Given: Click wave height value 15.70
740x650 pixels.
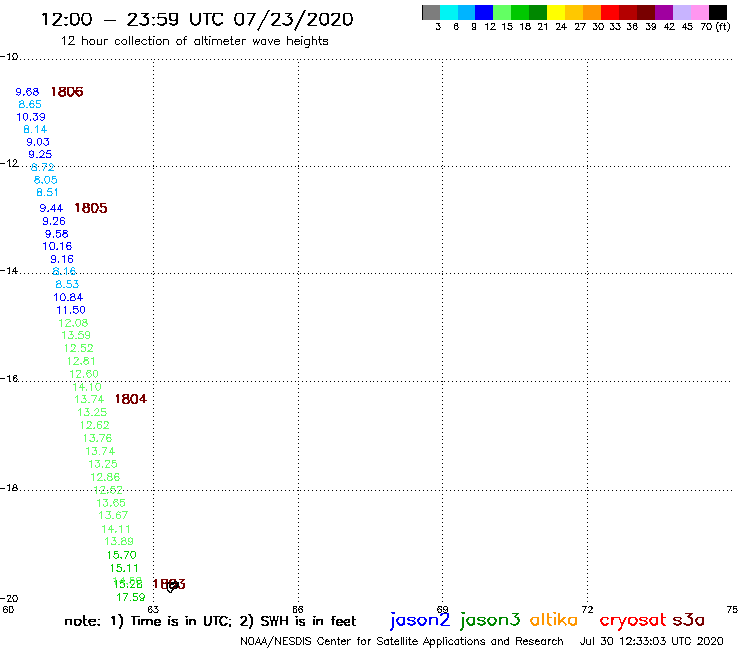Looking at the screenshot, I should pyautogui.click(x=122, y=555).
